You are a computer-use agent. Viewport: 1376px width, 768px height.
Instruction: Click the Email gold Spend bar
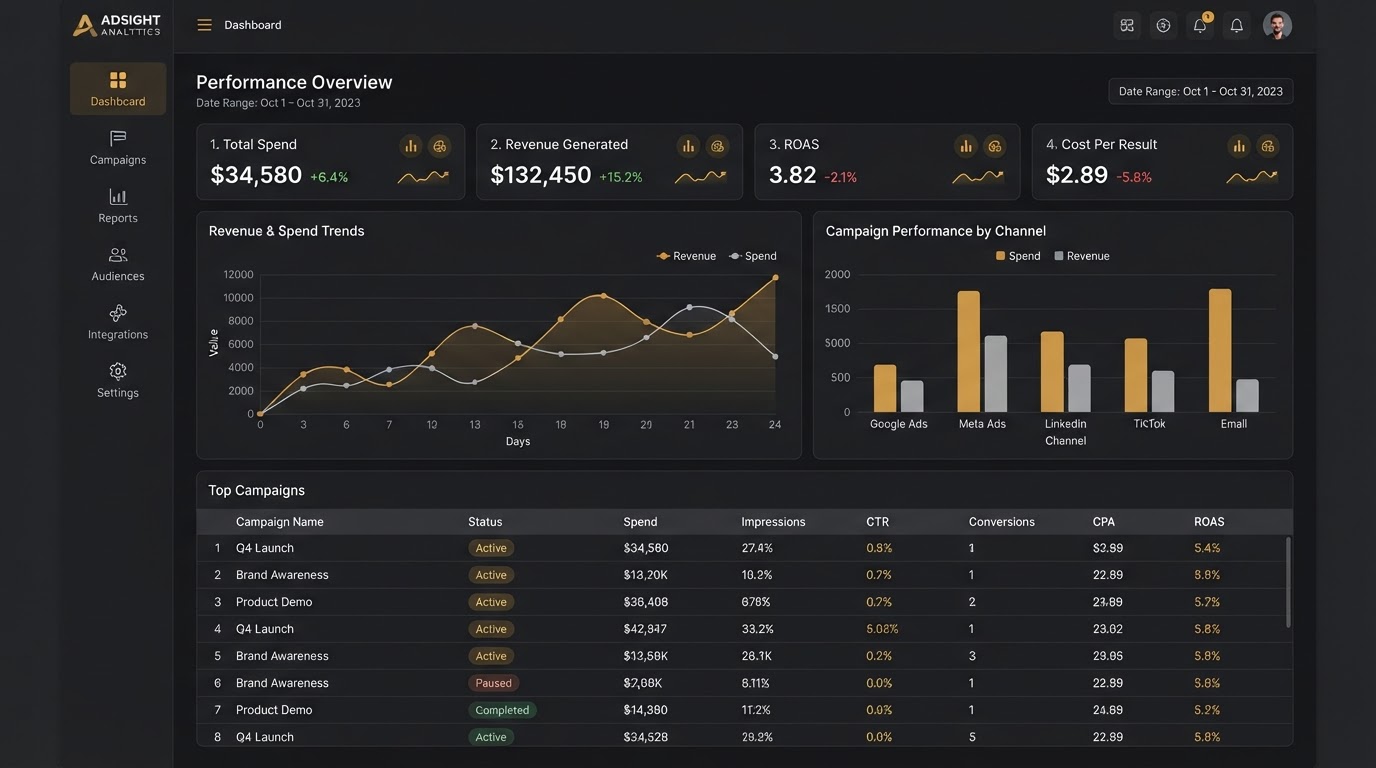(1220, 351)
